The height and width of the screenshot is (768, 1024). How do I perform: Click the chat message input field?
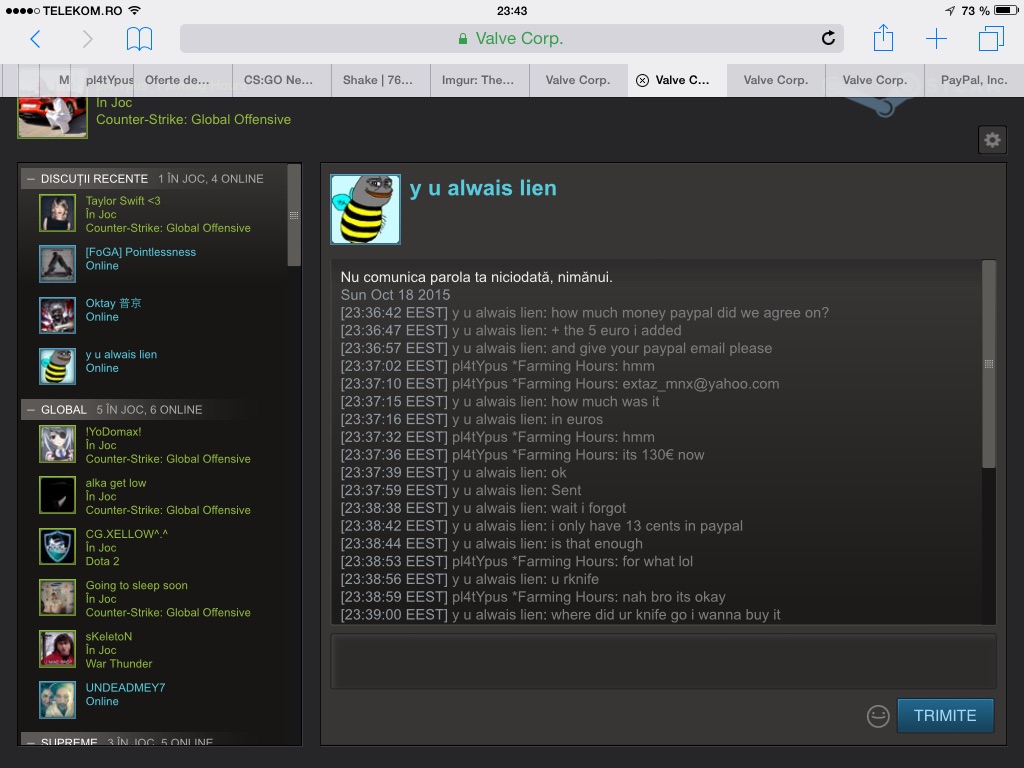(x=663, y=661)
